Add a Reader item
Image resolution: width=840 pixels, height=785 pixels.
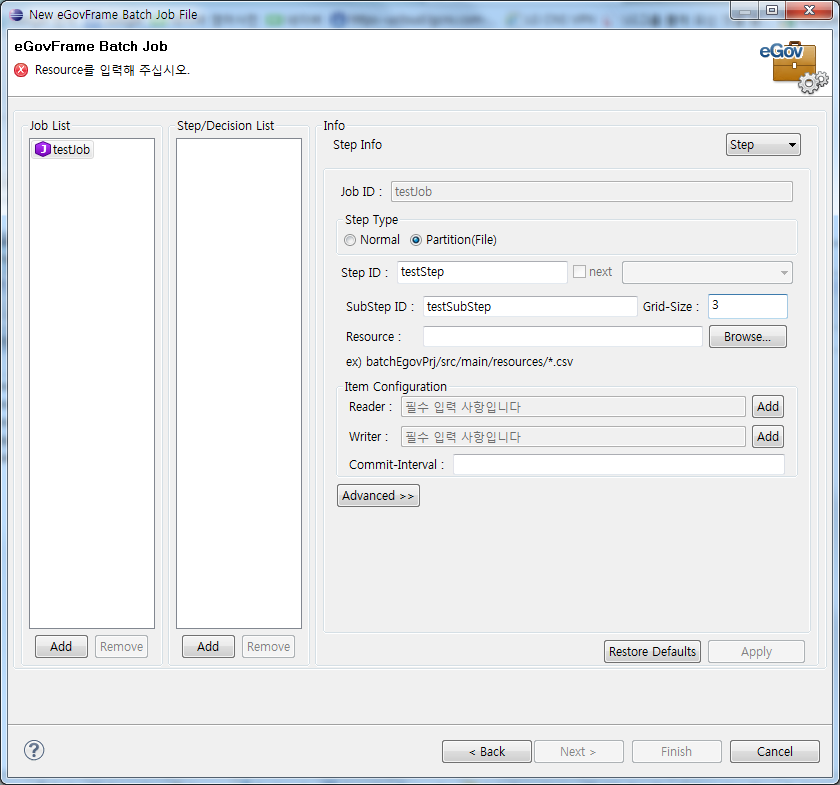tap(768, 407)
